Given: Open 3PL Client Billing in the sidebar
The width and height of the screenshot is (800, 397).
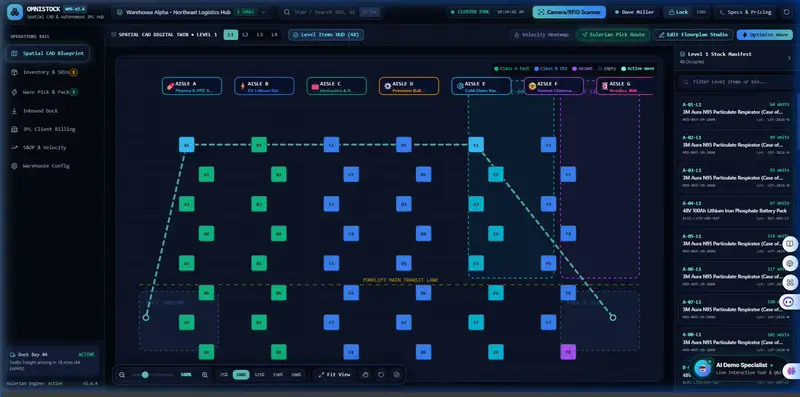Looking at the screenshot, I should point(48,129).
